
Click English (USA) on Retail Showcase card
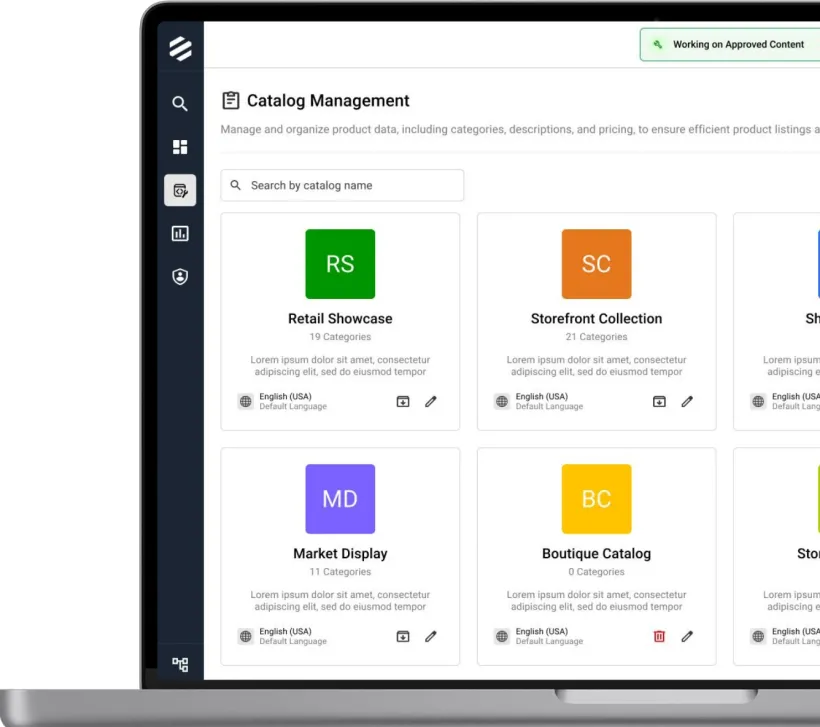(x=285, y=396)
